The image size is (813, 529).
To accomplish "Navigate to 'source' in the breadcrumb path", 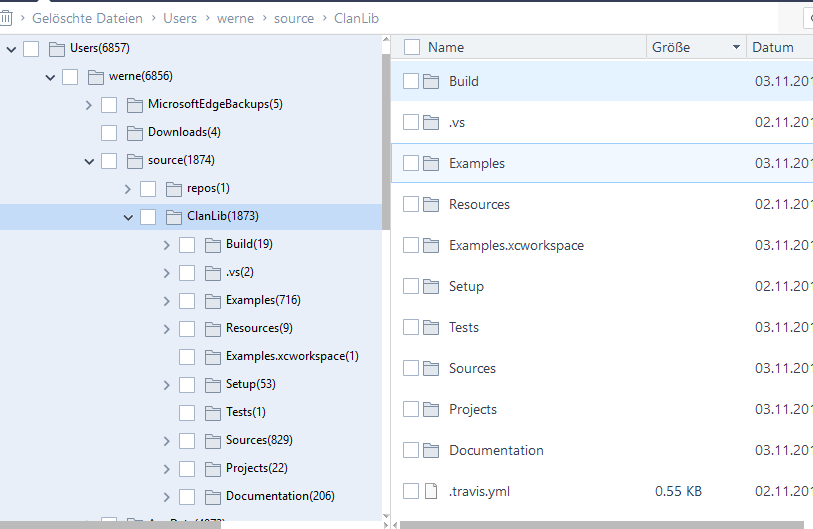I will pyautogui.click(x=293, y=18).
